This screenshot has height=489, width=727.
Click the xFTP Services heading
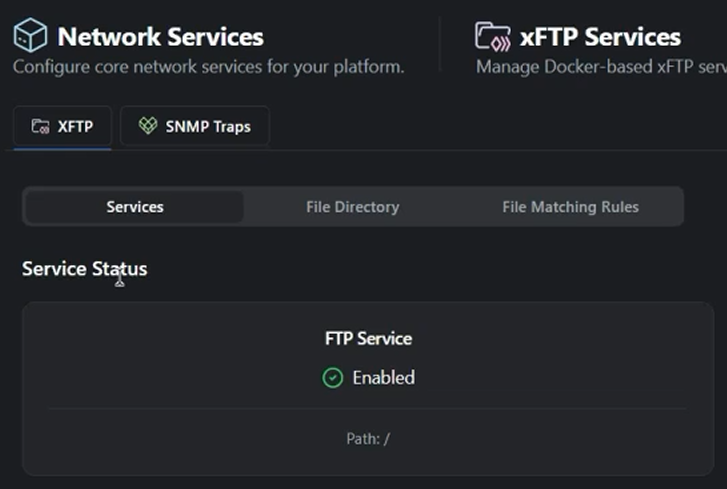point(600,37)
